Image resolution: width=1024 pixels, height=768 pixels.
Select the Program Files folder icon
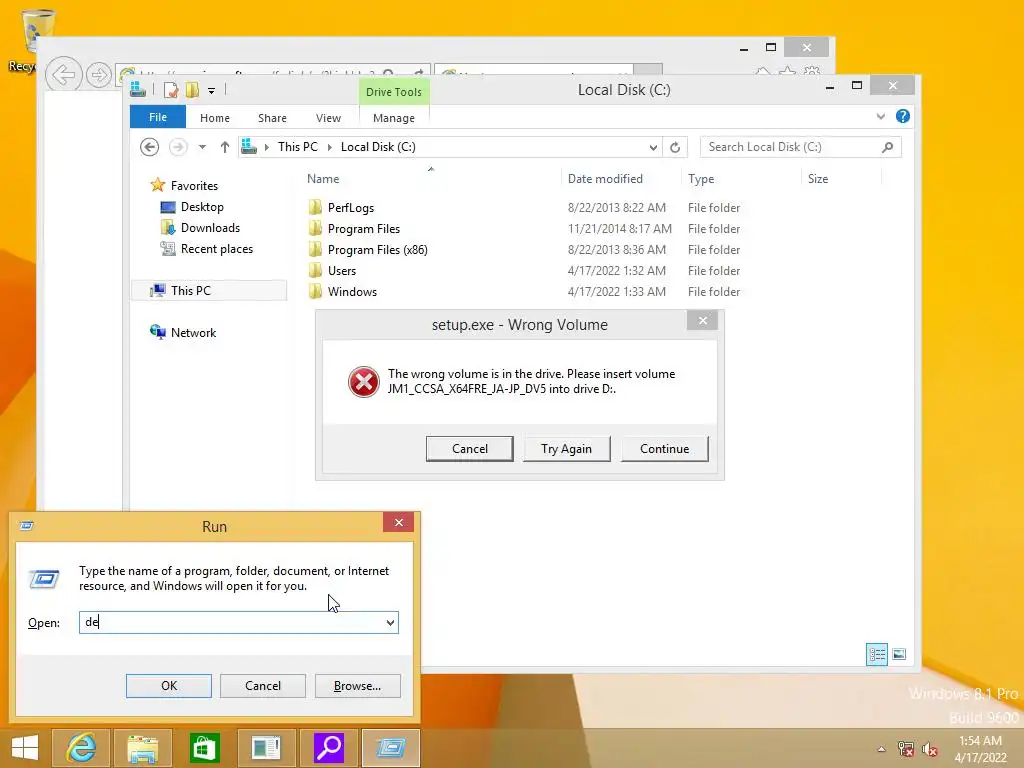pos(315,229)
